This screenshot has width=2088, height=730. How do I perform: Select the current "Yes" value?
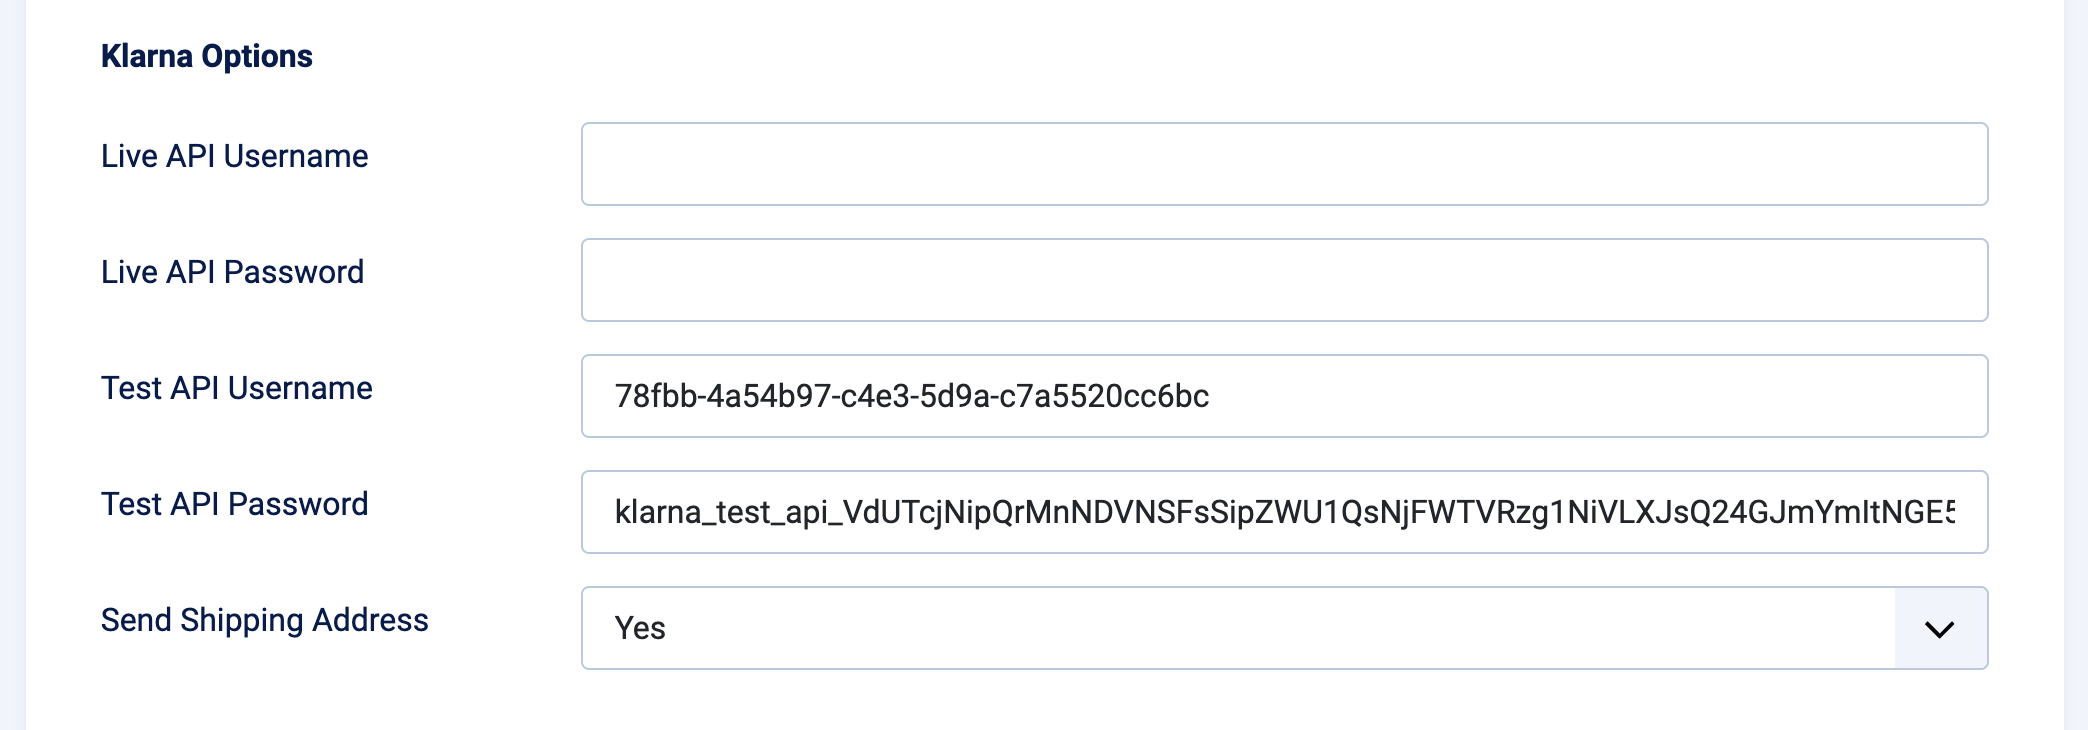[638, 628]
